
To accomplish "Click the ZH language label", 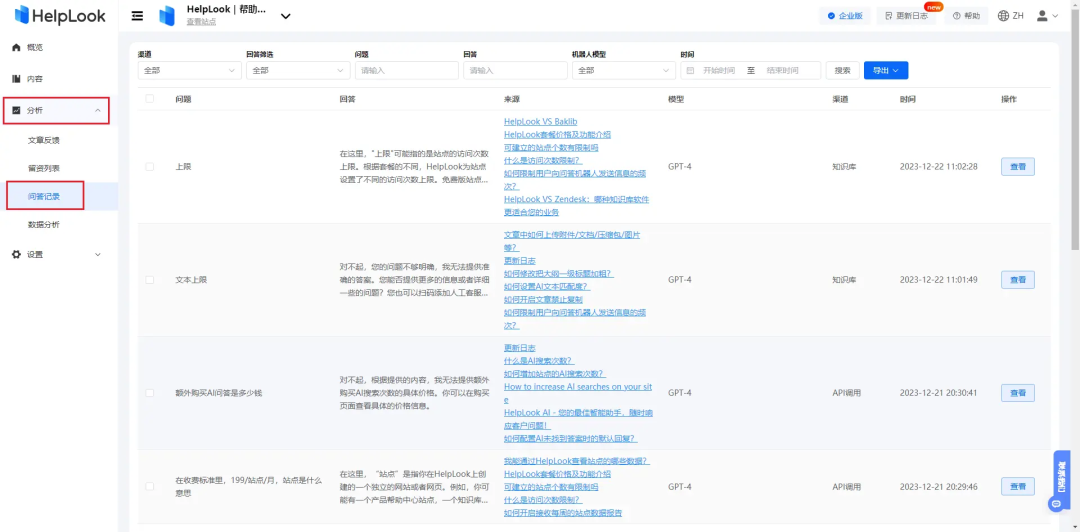I will tap(1018, 16).
